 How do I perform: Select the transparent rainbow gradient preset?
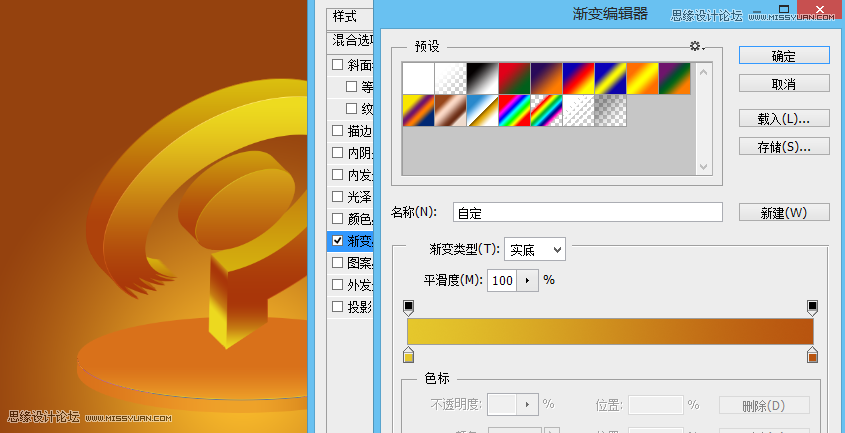[546, 111]
